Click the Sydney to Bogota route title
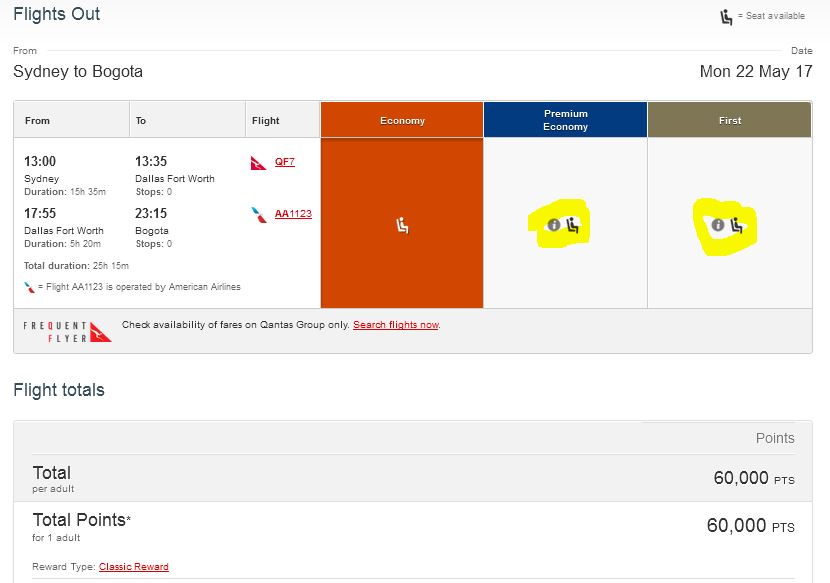 (78, 71)
